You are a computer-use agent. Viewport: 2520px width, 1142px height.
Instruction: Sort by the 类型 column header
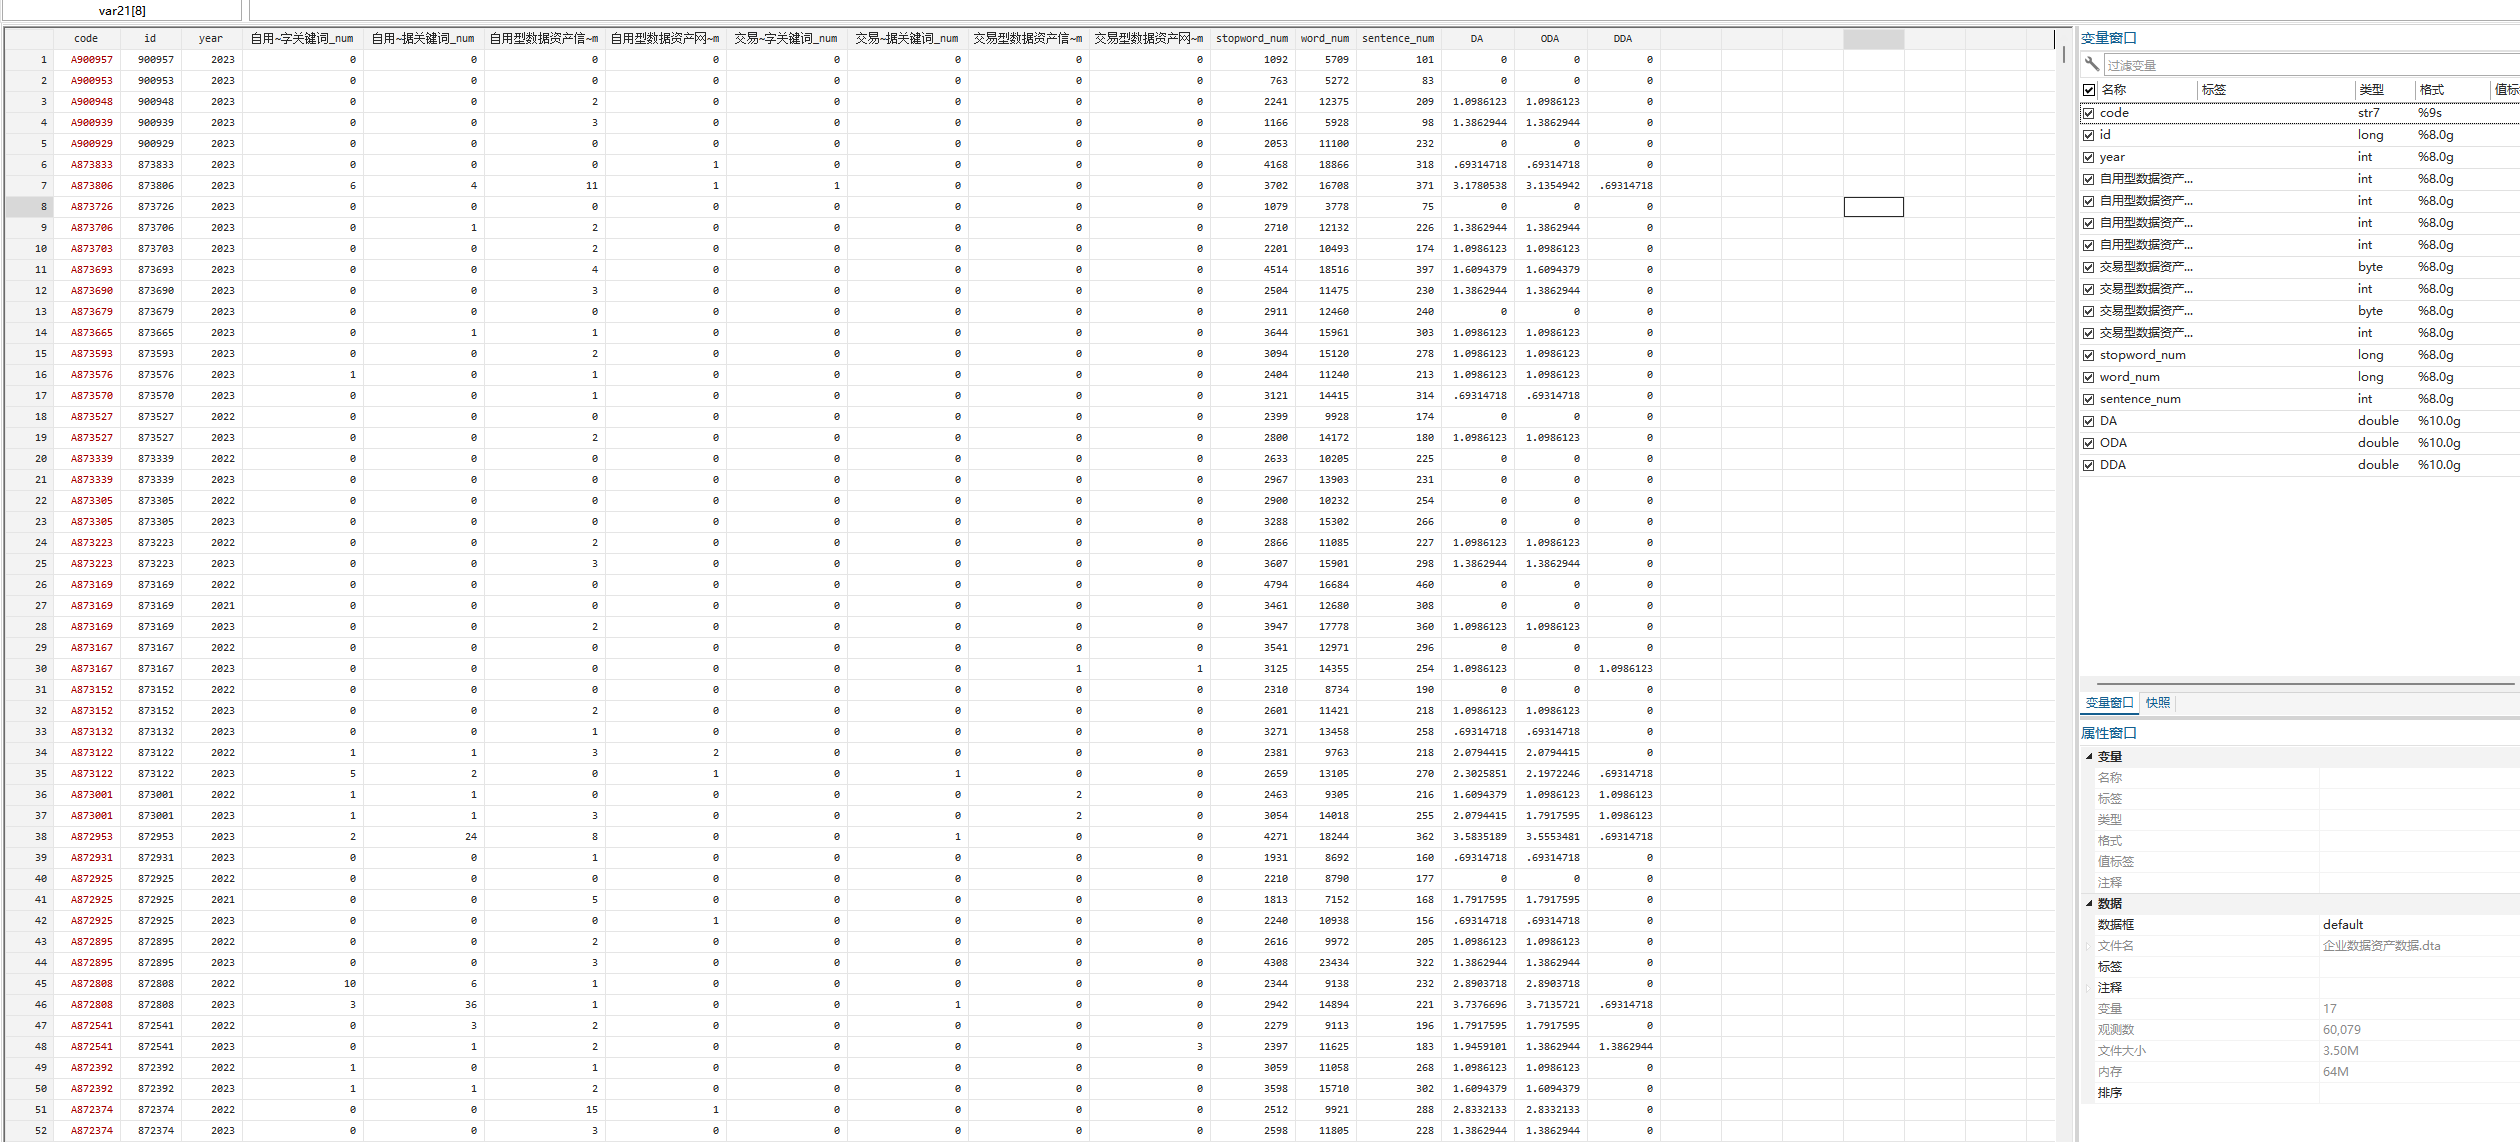pos(2371,90)
